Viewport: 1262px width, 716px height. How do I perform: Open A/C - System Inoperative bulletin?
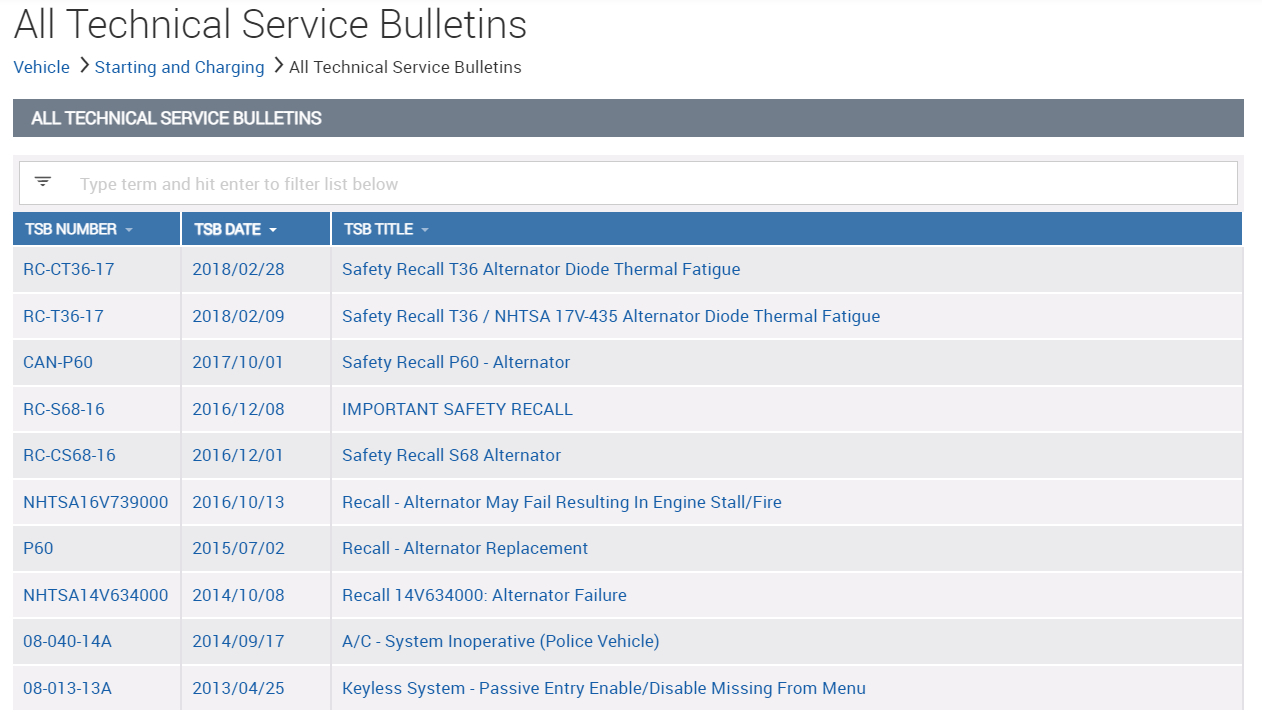pyautogui.click(x=500, y=641)
